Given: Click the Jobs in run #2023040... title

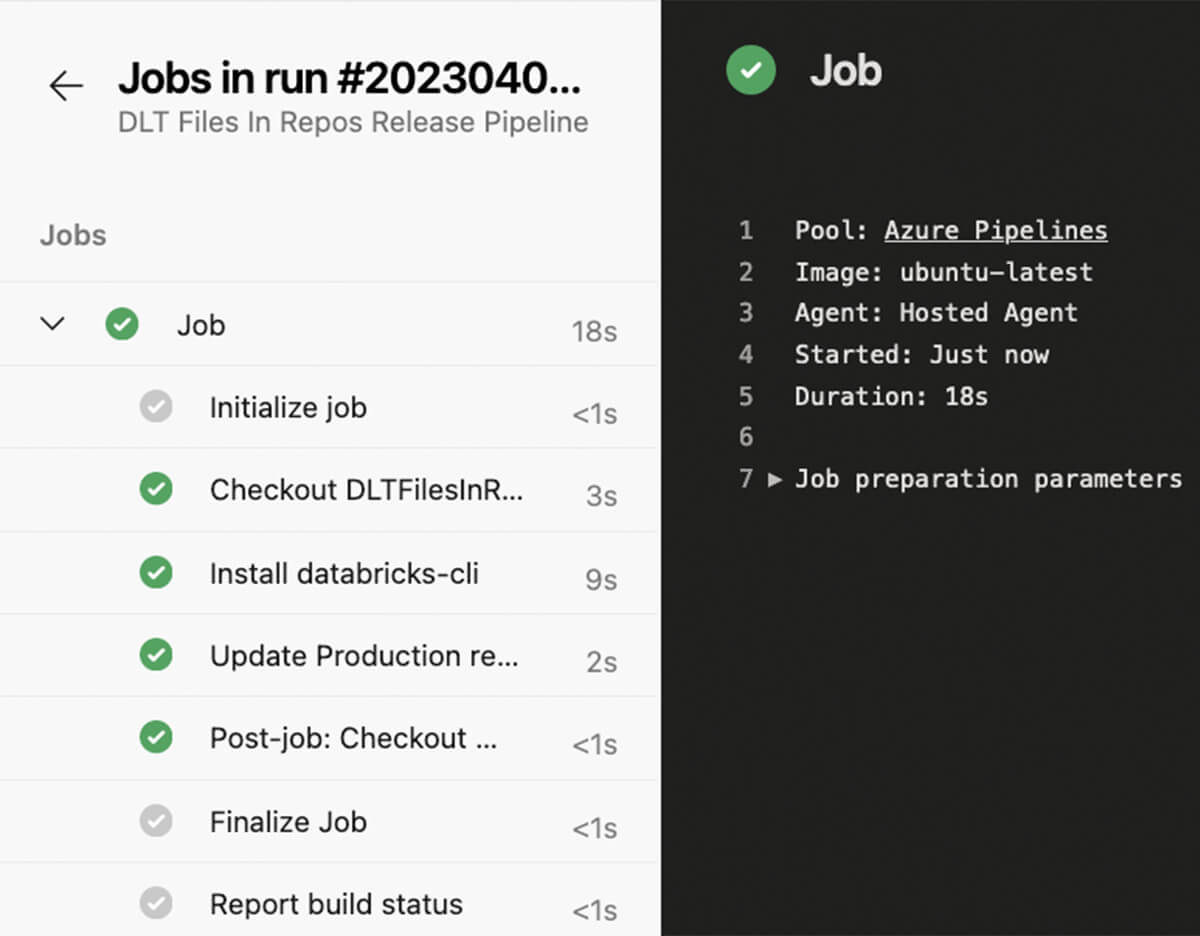Looking at the screenshot, I should pos(349,79).
